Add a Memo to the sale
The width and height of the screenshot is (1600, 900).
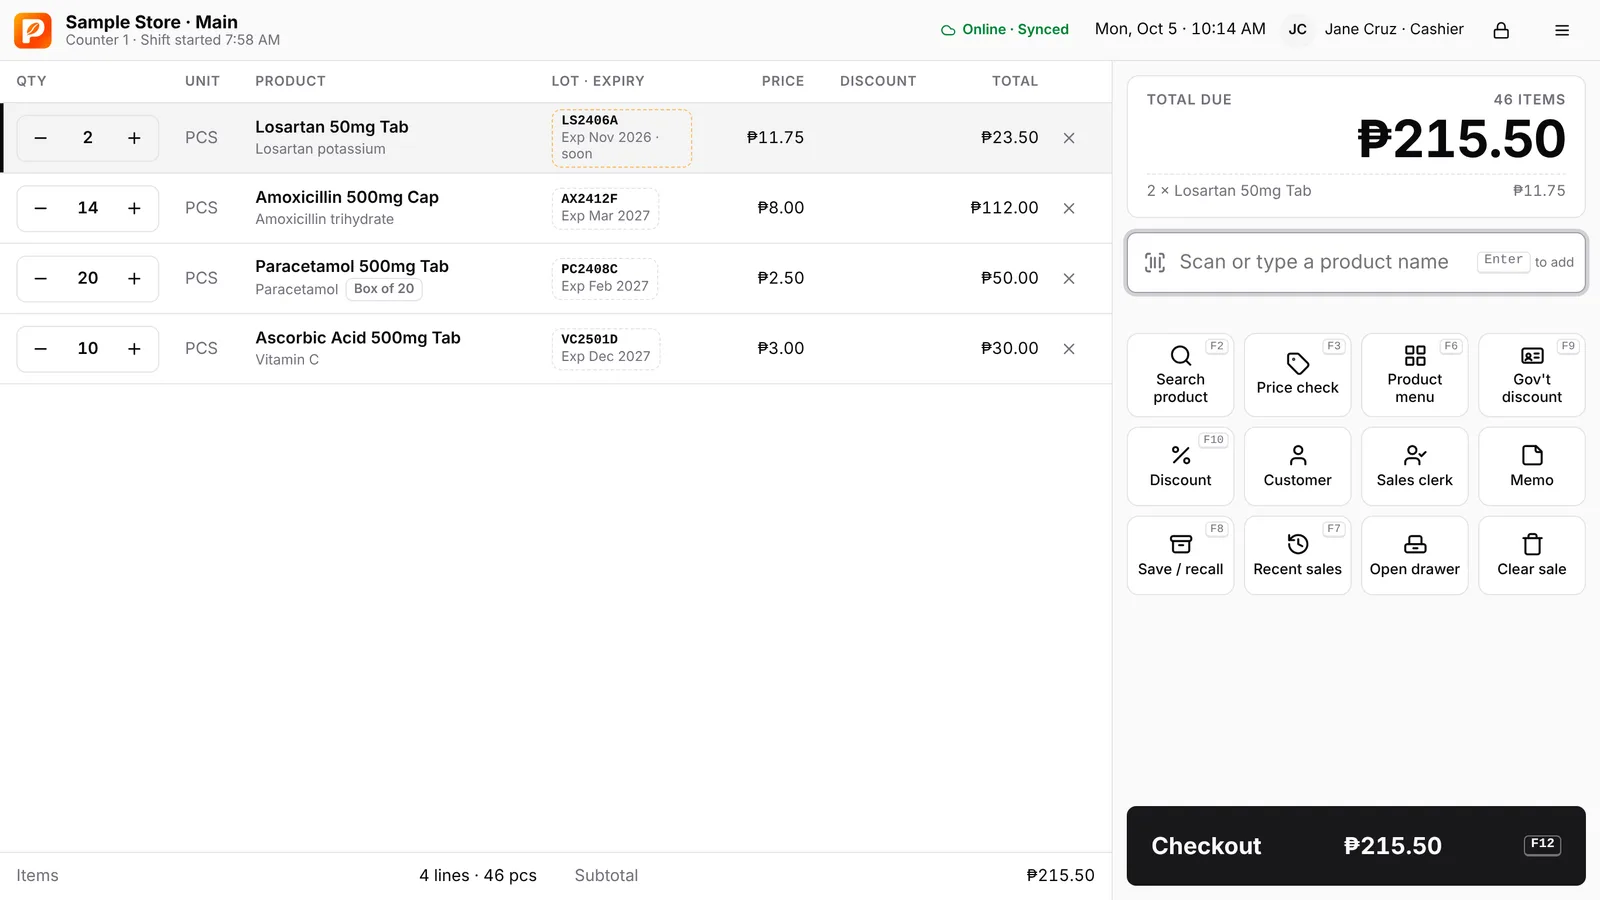click(1531, 466)
